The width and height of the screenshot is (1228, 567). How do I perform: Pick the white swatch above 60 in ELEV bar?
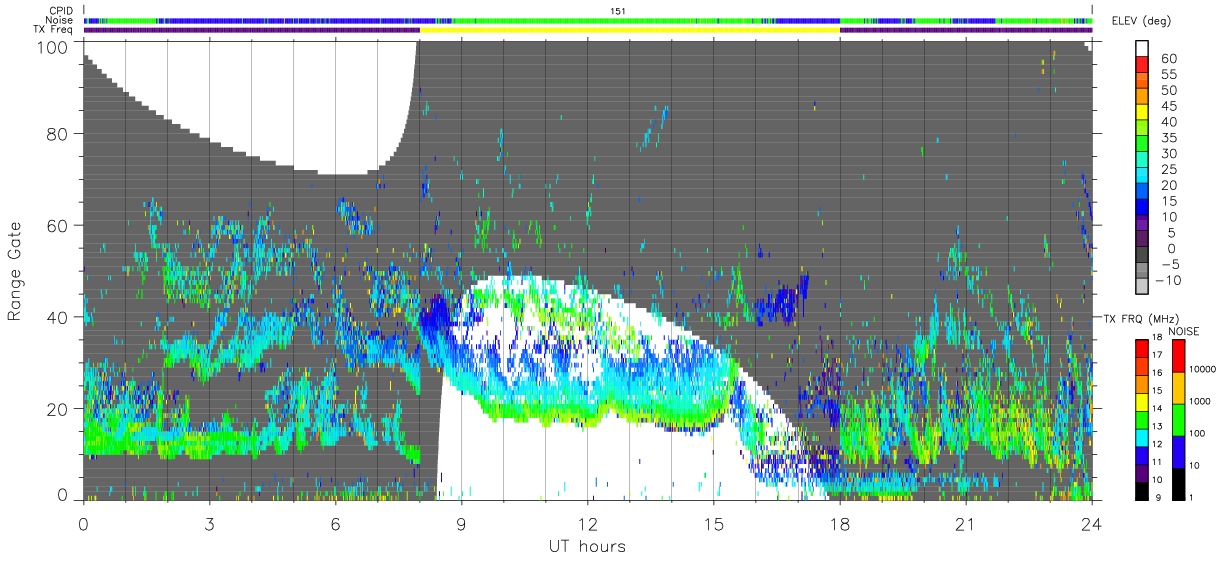(1142, 50)
